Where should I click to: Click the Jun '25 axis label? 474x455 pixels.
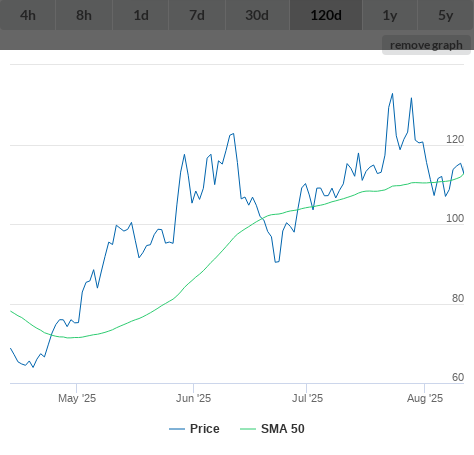tap(193, 398)
